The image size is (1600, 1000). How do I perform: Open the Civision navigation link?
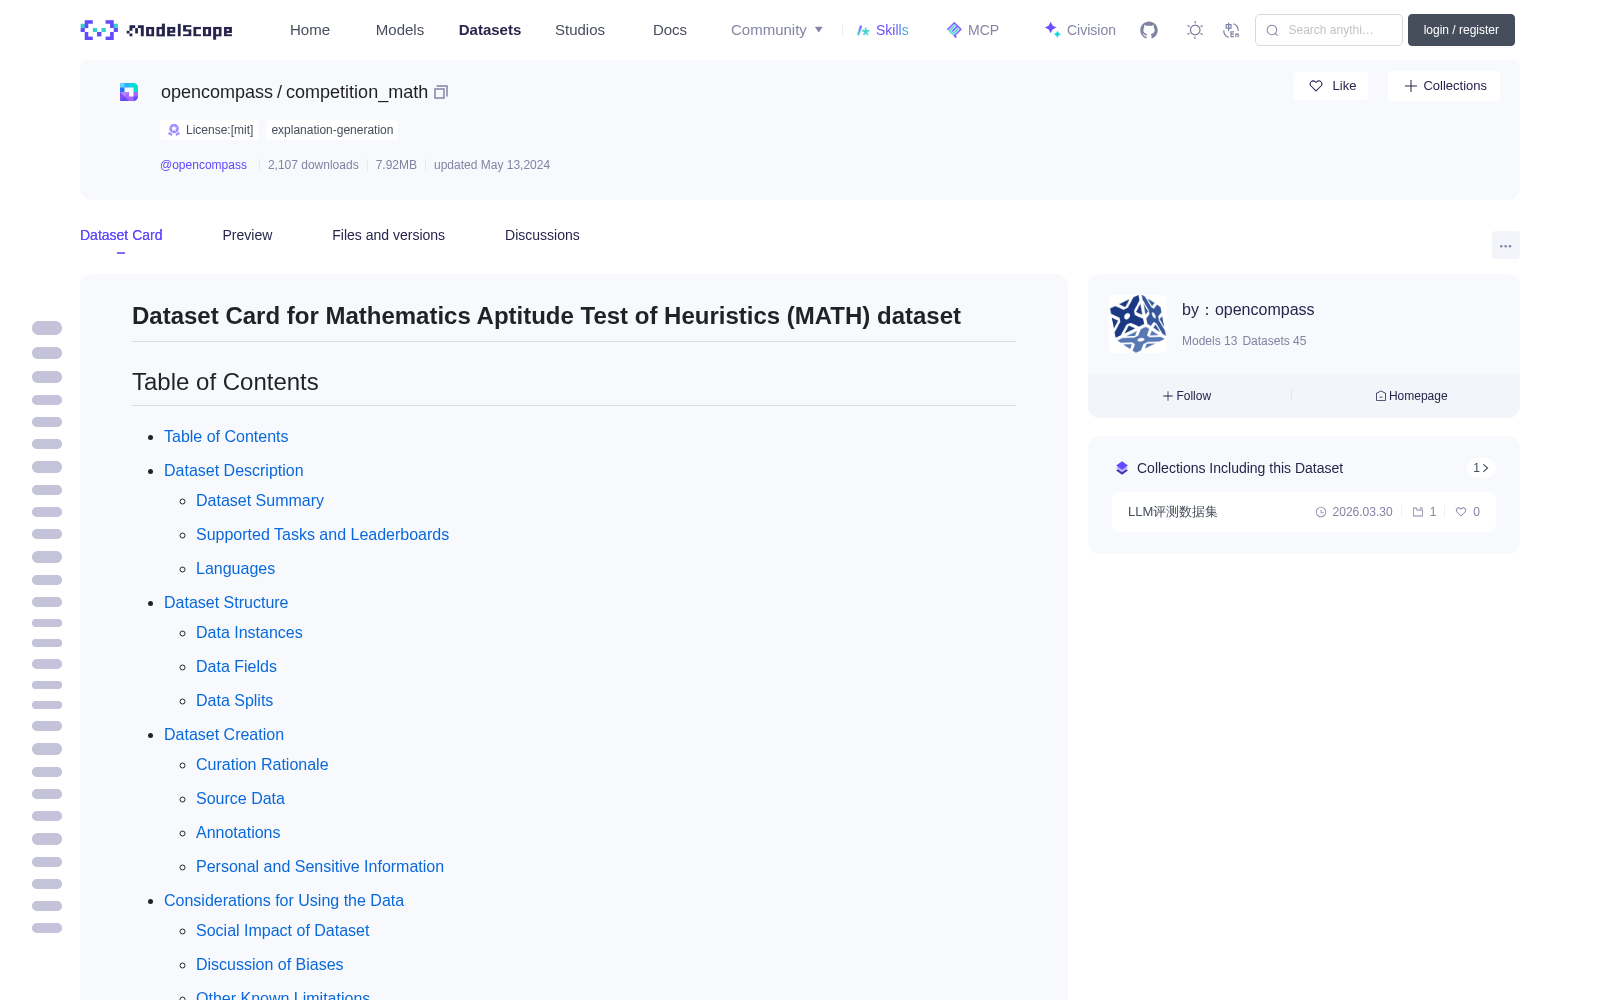pyautogui.click(x=1079, y=30)
